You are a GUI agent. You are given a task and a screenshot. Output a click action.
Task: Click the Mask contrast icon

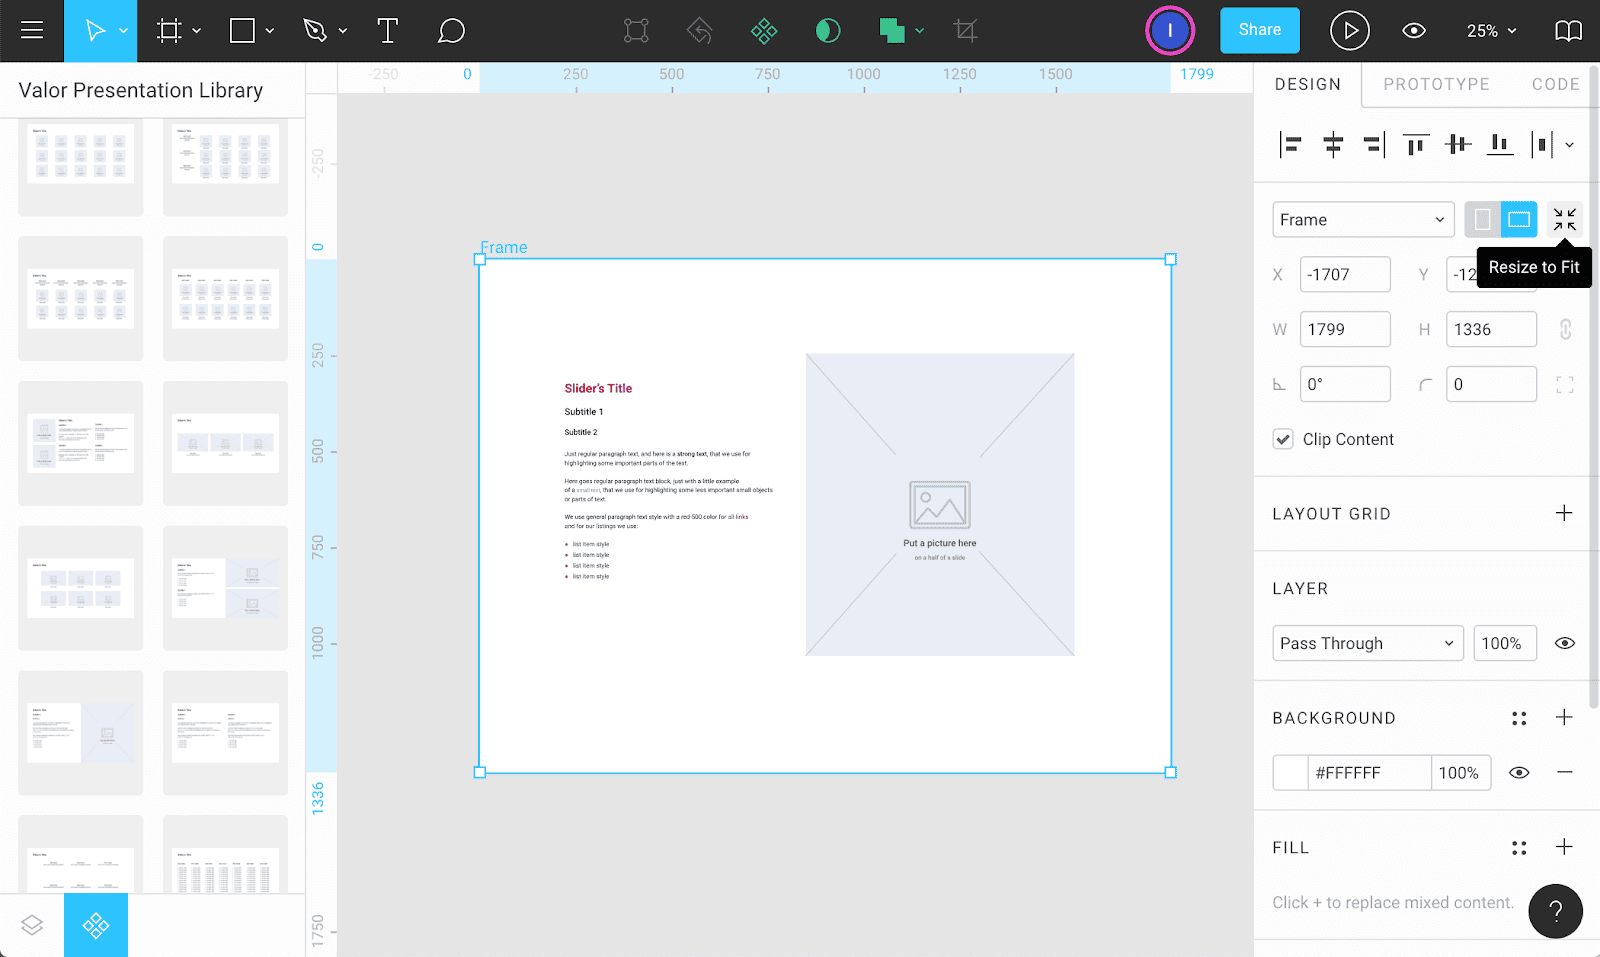click(828, 31)
